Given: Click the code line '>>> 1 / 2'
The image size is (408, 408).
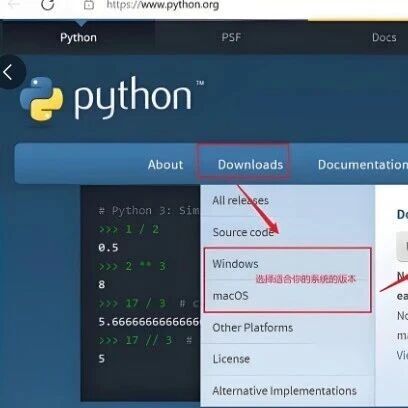Looking at the screenshot, I should (x=128, y=229).
